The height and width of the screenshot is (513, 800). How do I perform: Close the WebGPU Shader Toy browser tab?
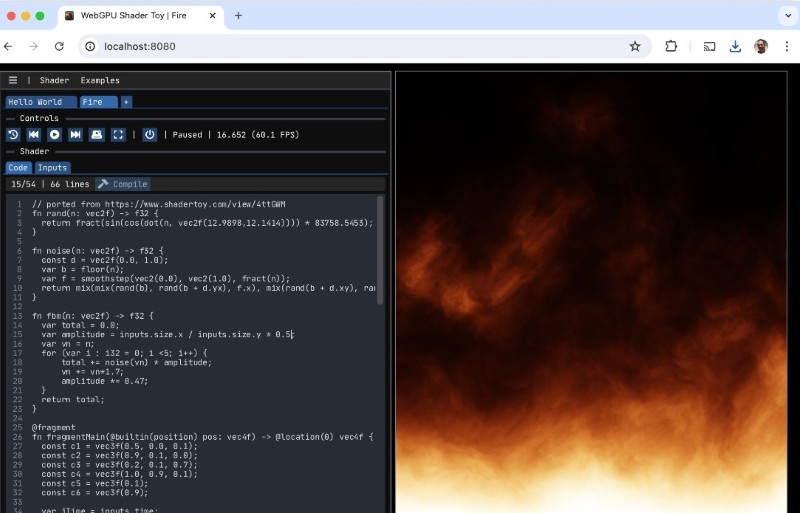(212, 15)
